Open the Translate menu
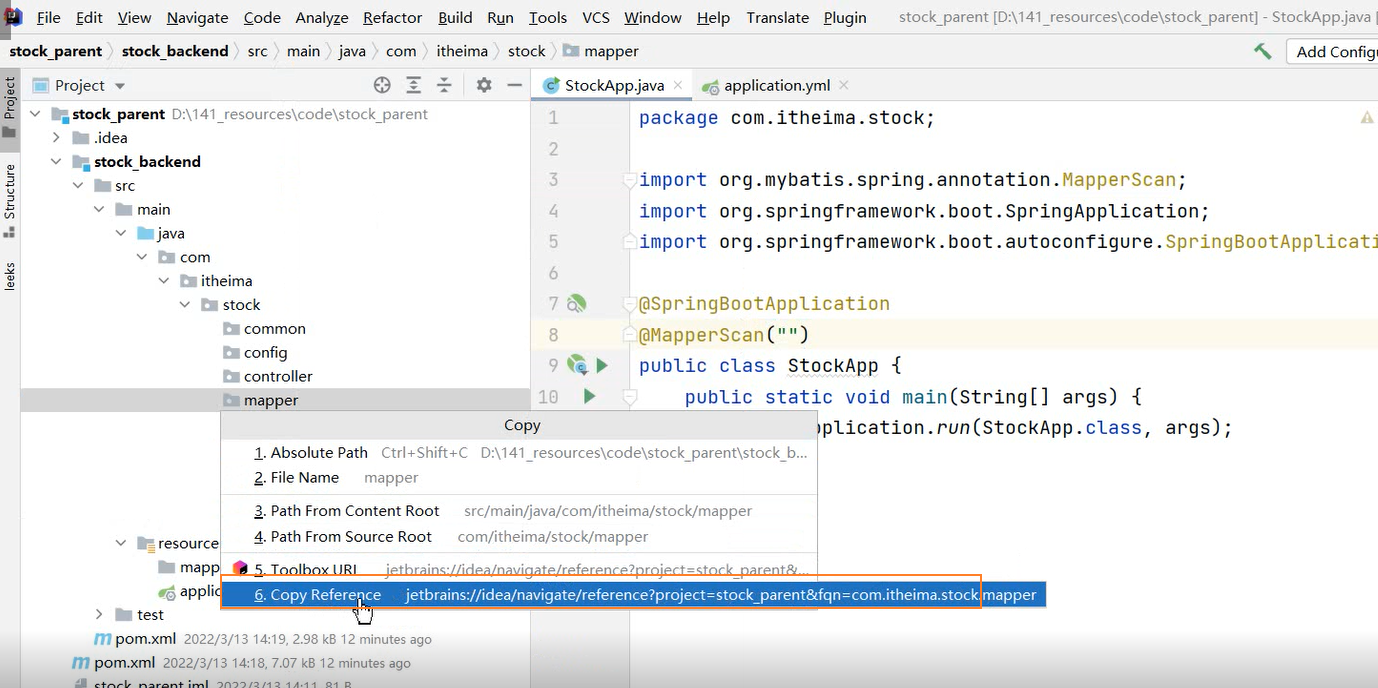 777,18
